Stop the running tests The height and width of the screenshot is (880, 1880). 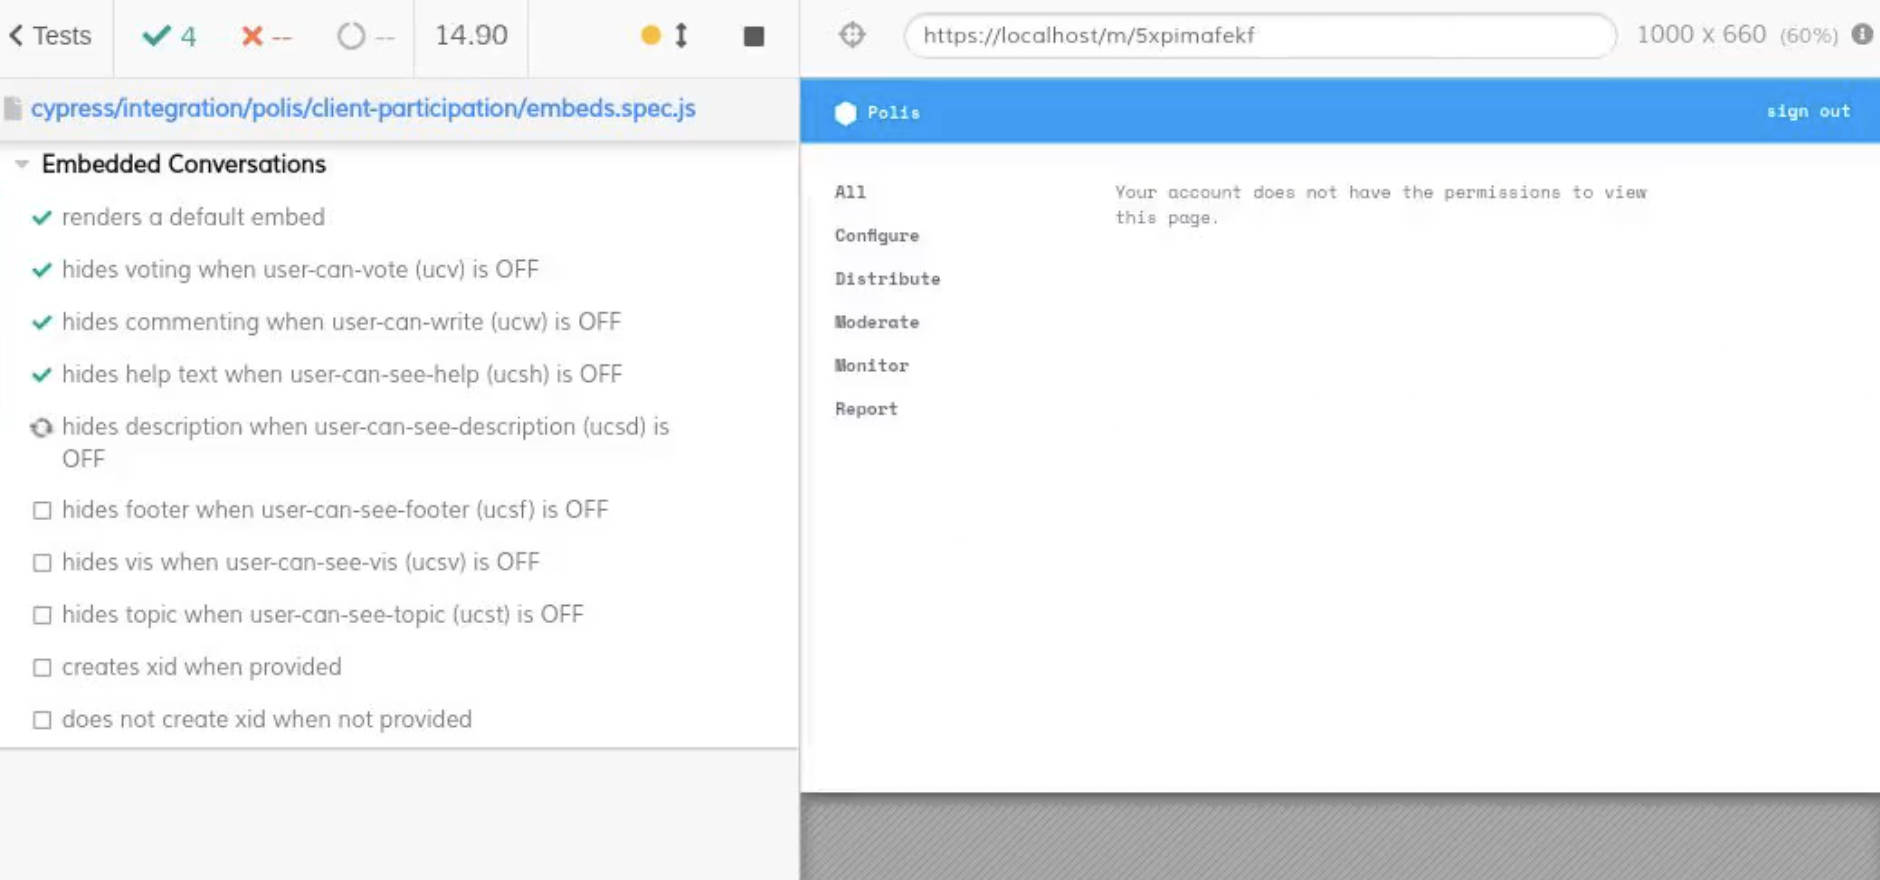tap(754, 37)
